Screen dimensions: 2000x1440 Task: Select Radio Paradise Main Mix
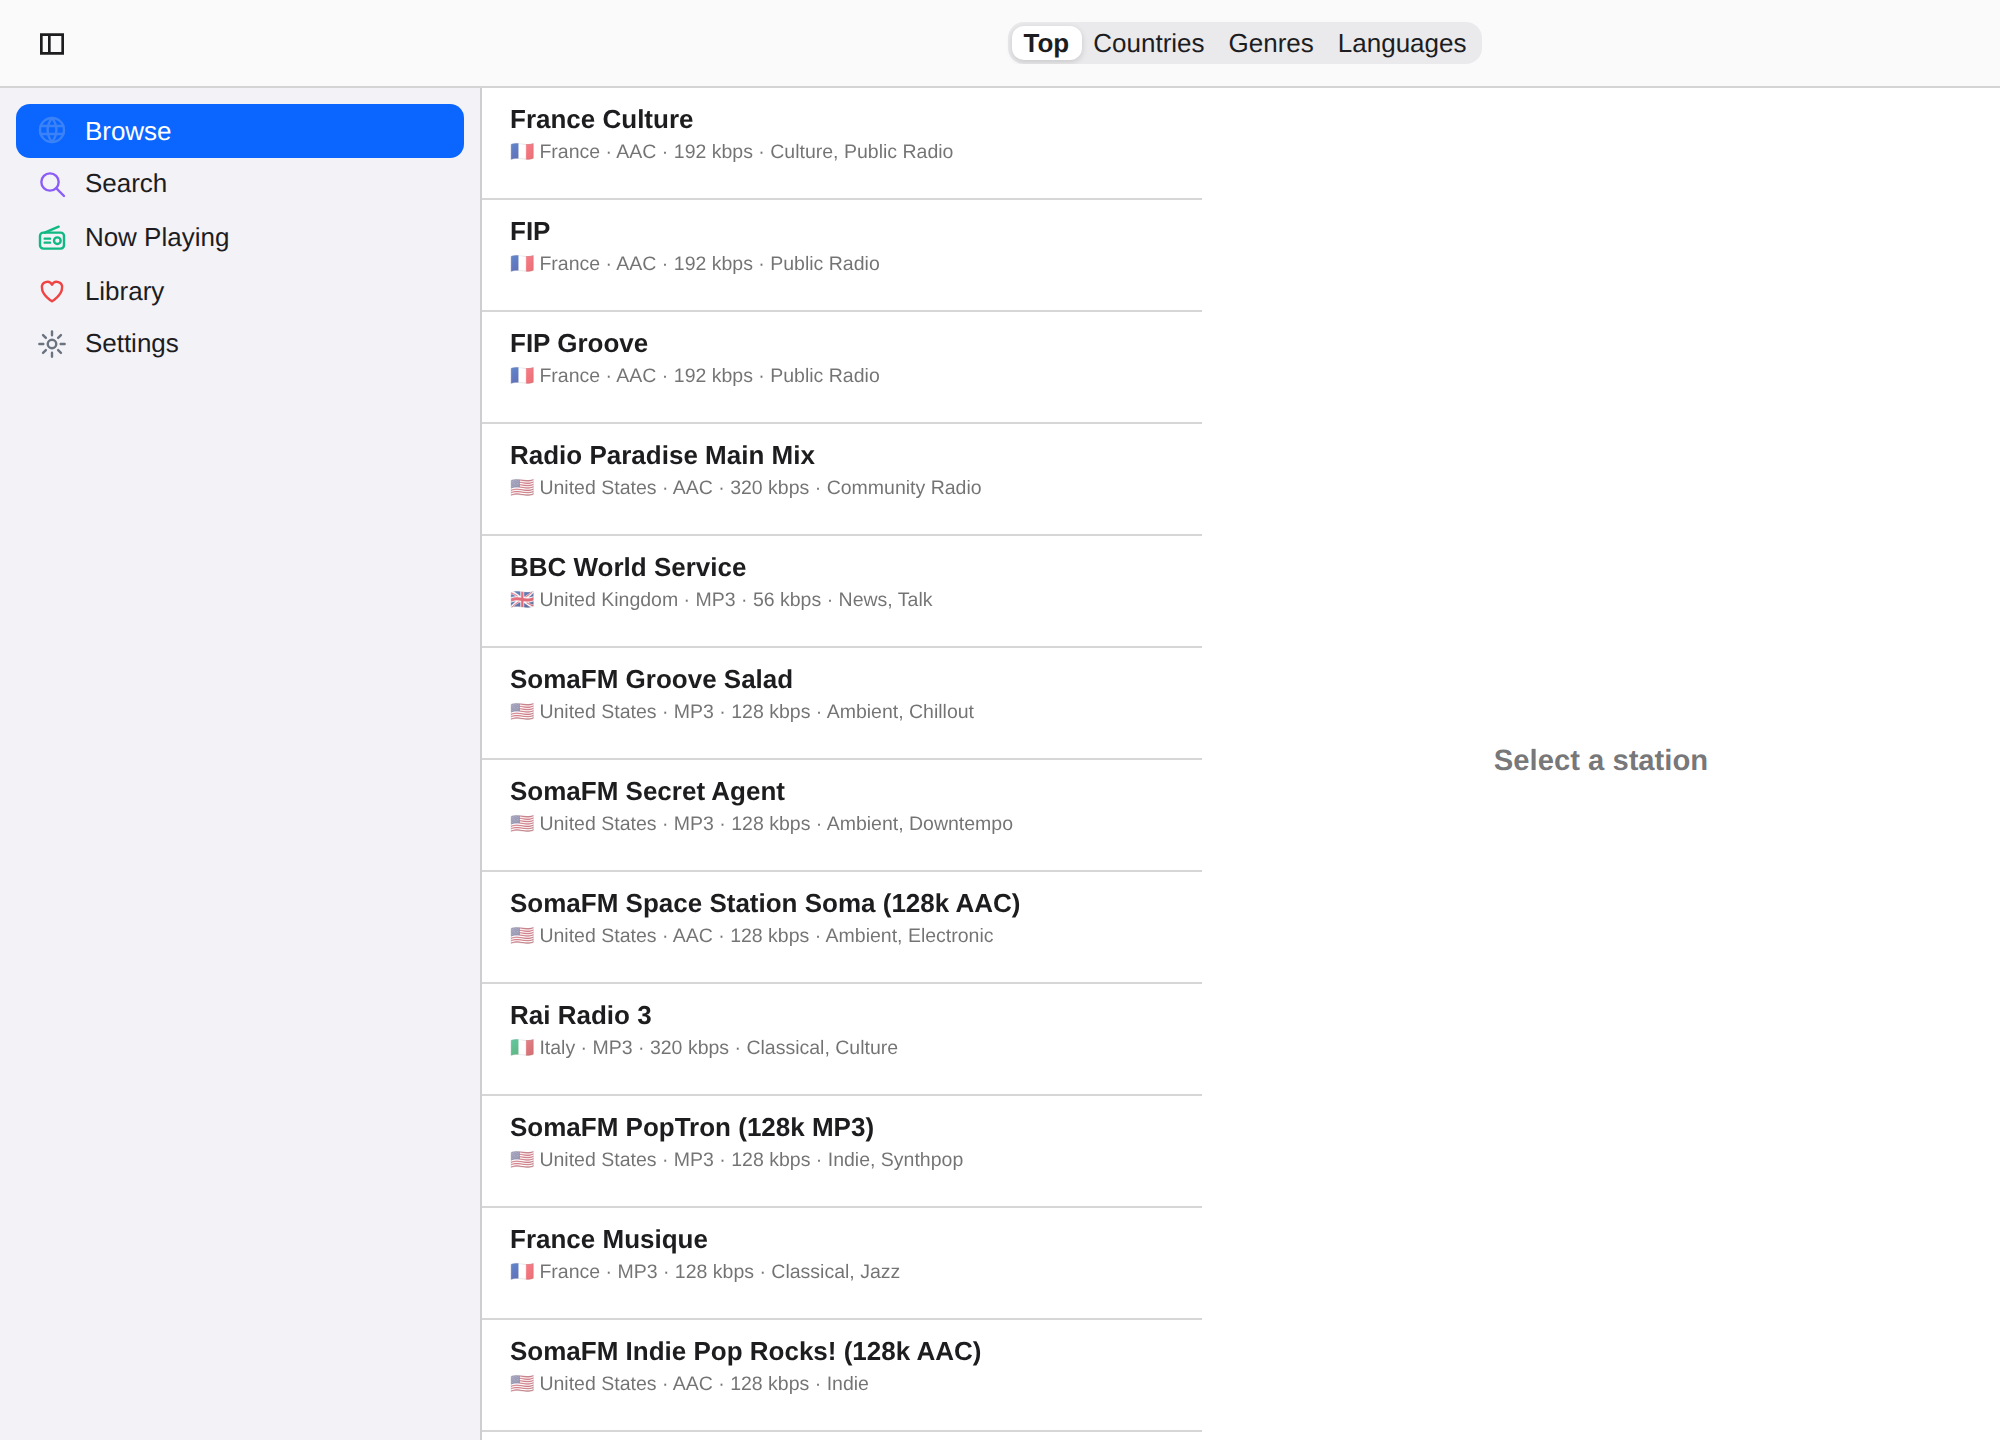[x=842, y=479]
